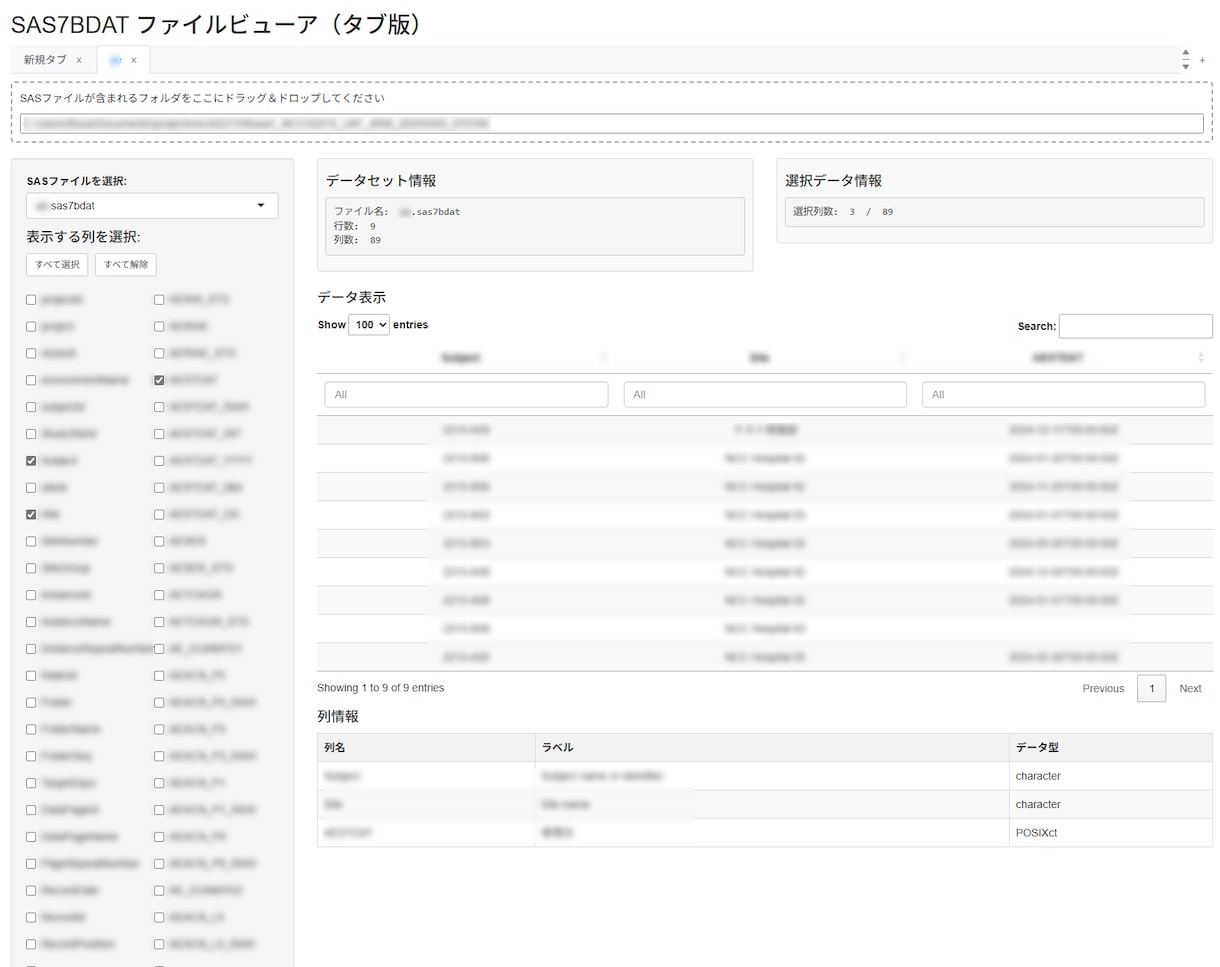The image size is (1220, 967).
Task: Open the Show entries count dropdown
Action: (x=369, y=325)
